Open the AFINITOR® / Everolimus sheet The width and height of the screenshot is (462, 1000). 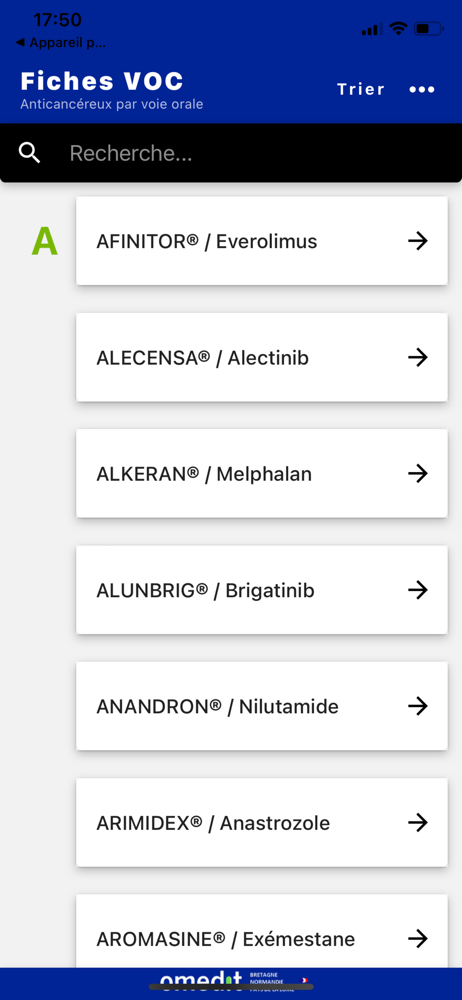coord(262,241)
